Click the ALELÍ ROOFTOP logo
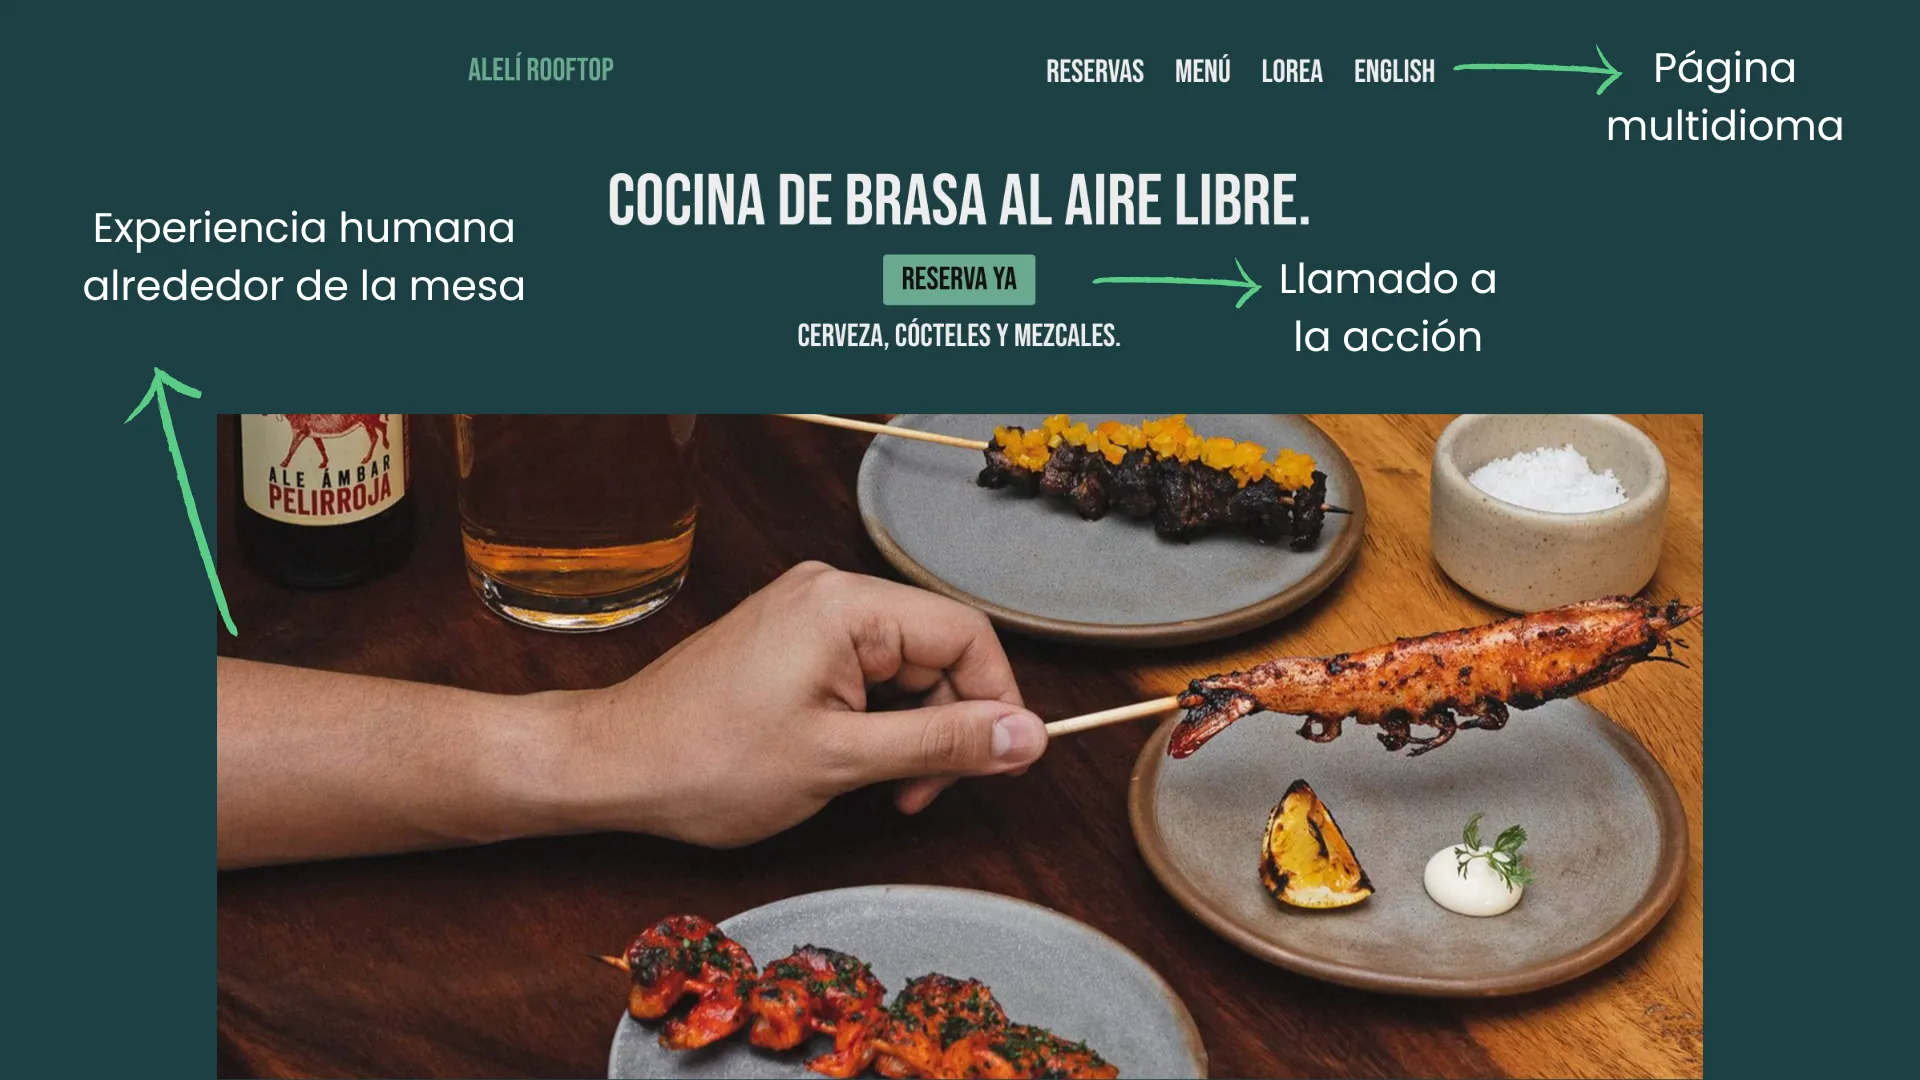This screenshot has height=1080, width=1920. pos(541,70)
